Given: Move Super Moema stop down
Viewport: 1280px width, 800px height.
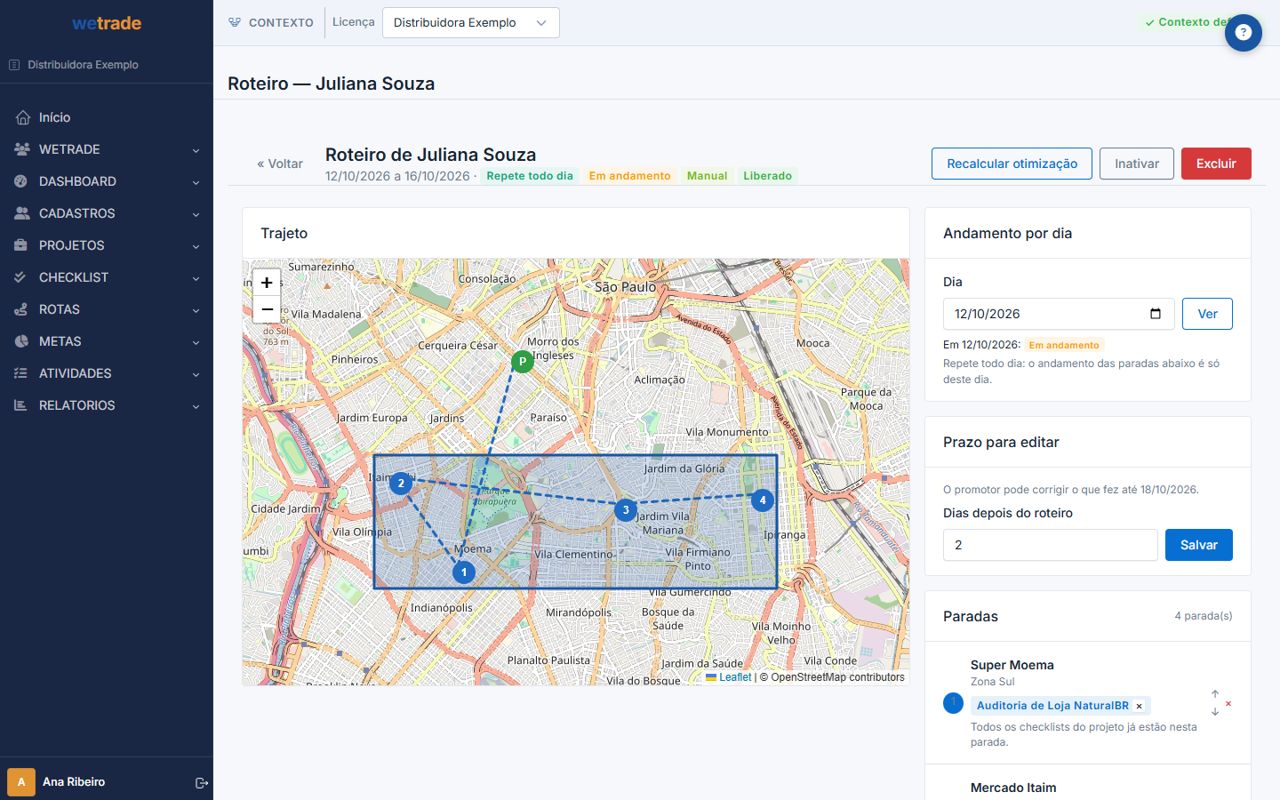Looking at the screenshot, I should 1215,712.
